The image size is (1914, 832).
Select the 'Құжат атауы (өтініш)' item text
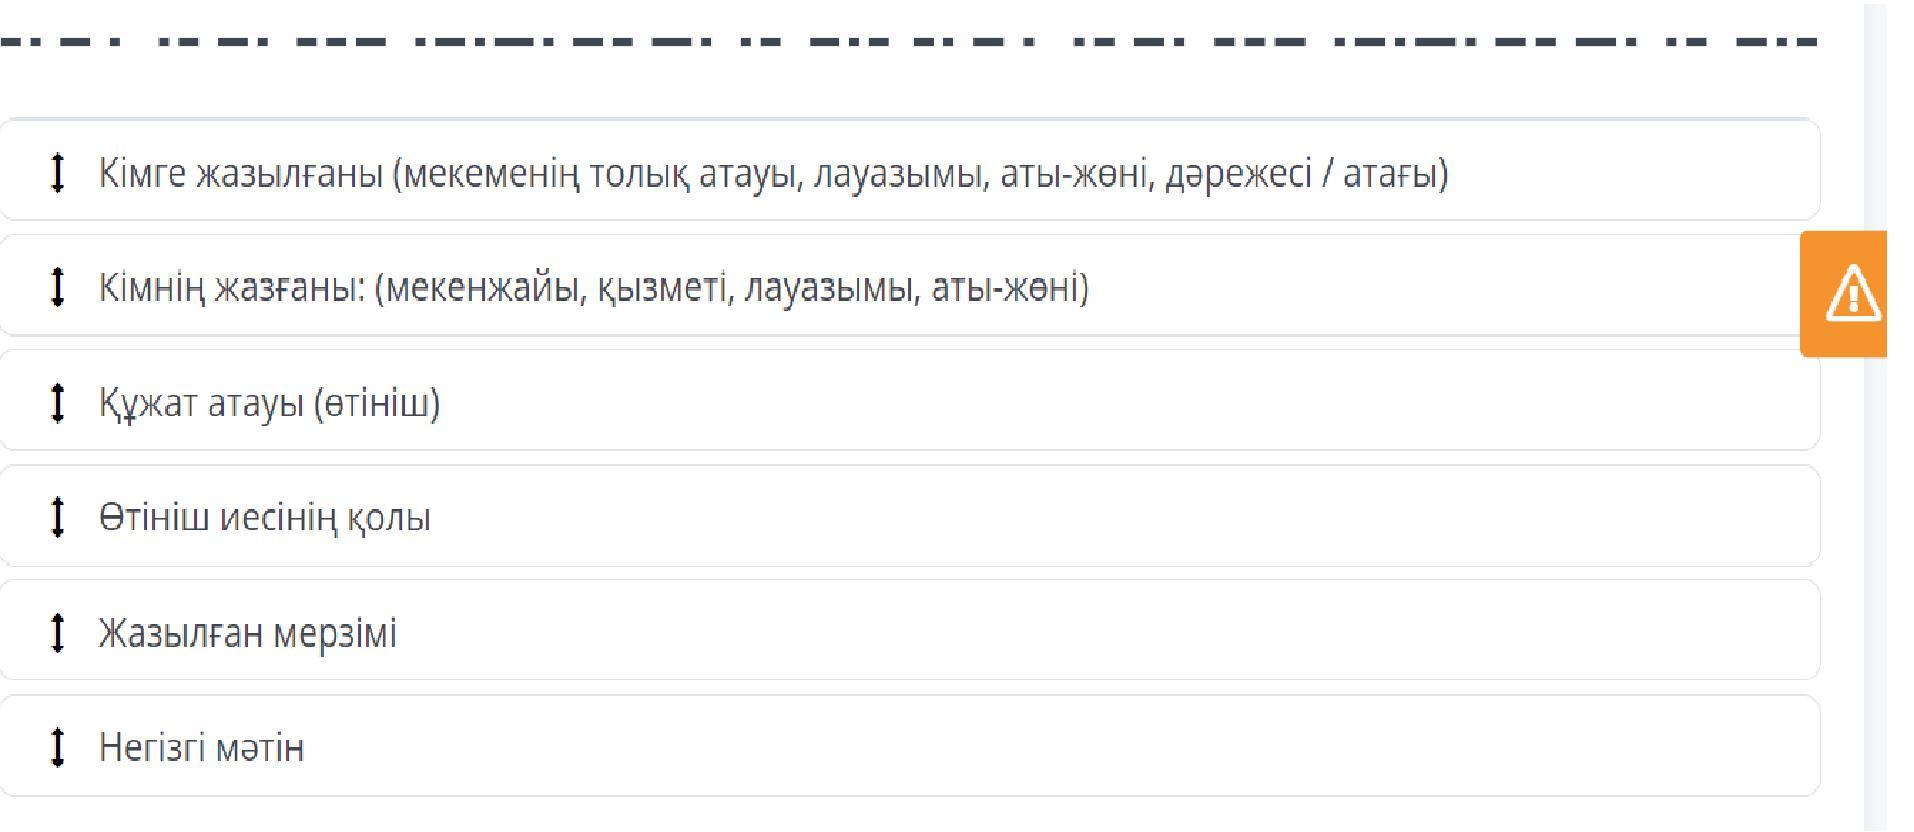[x=269, y=404]
